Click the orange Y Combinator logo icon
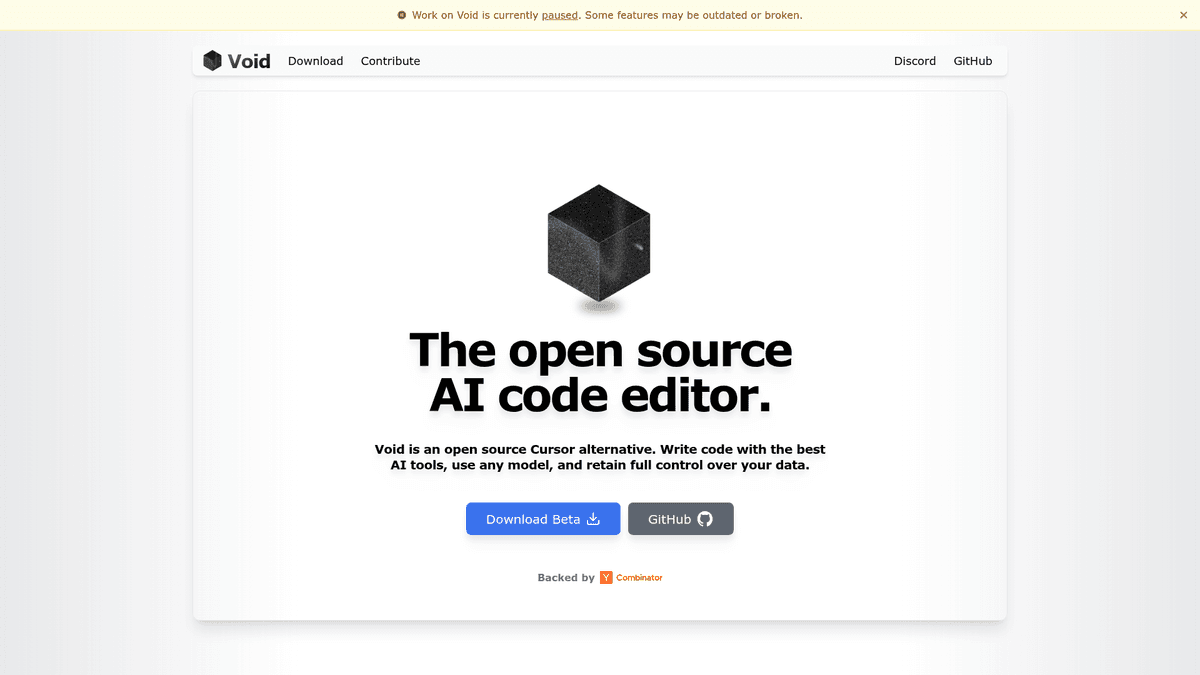 pos(607,577)
